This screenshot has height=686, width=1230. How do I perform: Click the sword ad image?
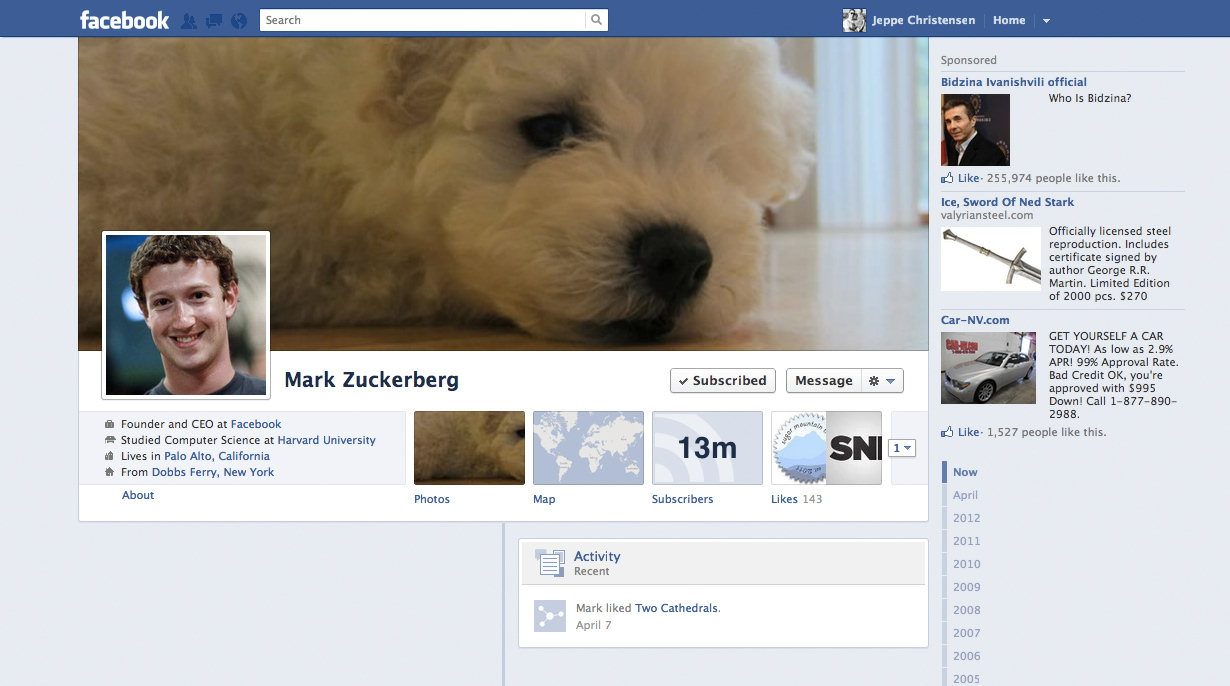tap(991, 258)
